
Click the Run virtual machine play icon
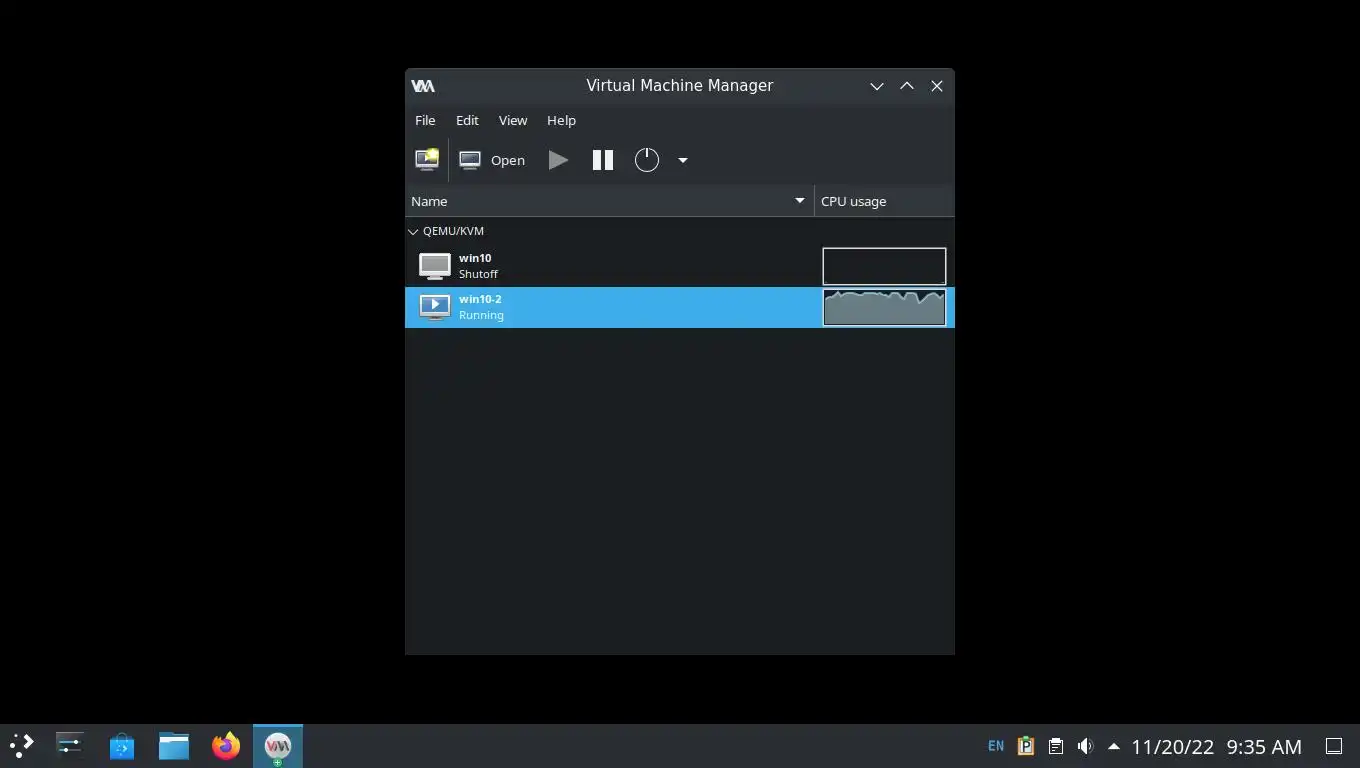[x=558, y=160]
